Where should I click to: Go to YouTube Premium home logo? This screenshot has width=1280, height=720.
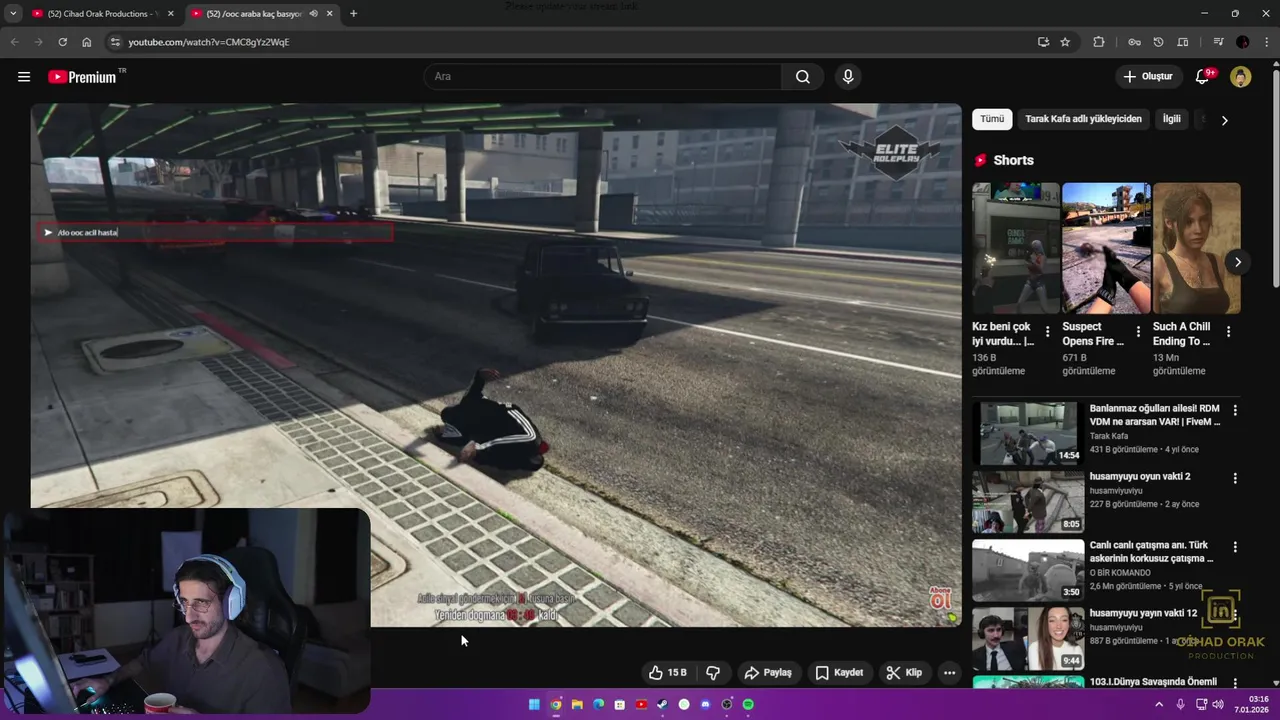(82, 77)
